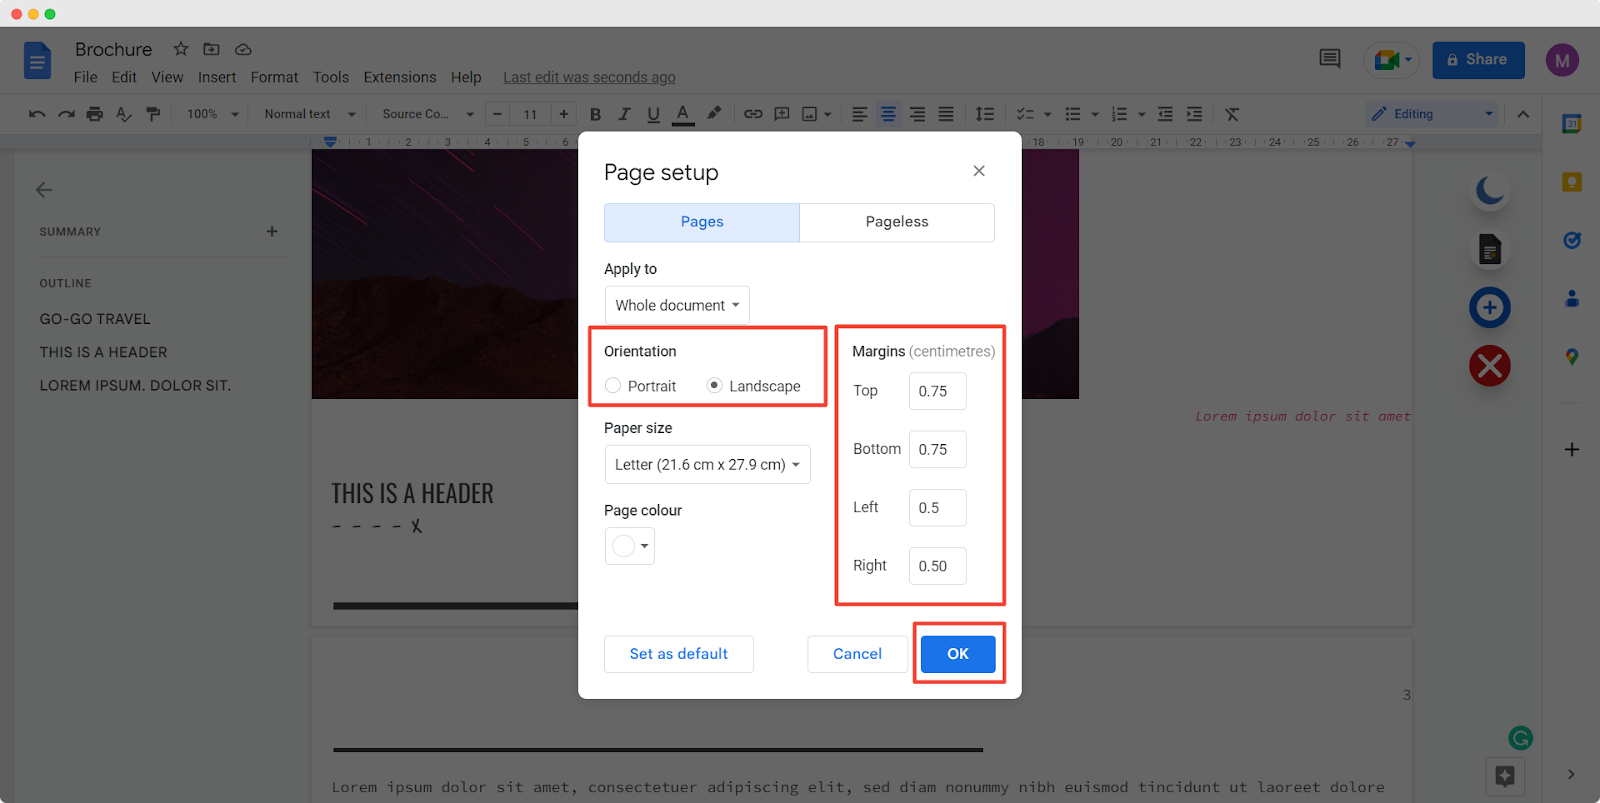Open the Normal text style dropdown
1600x803 pixels.
pos(309,114)
